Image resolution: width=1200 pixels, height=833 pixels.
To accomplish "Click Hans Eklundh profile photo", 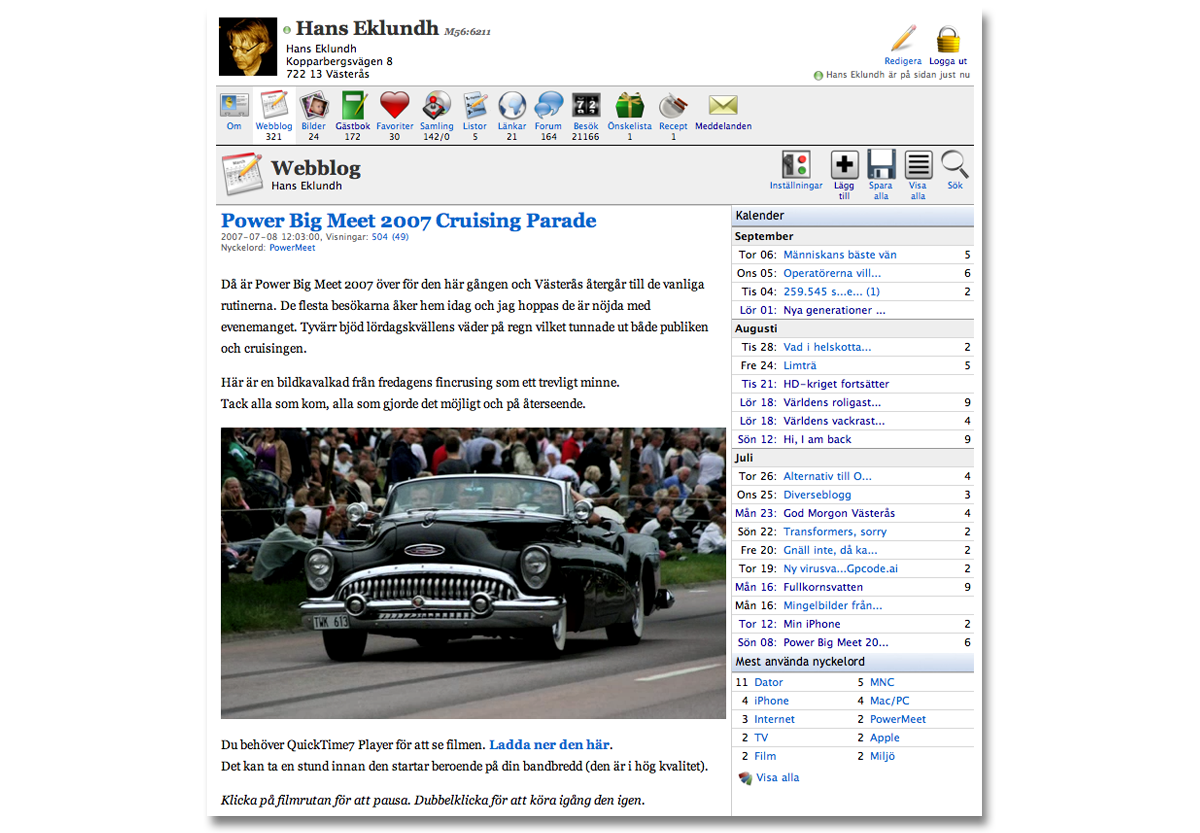I will click(x=248, y=47).
